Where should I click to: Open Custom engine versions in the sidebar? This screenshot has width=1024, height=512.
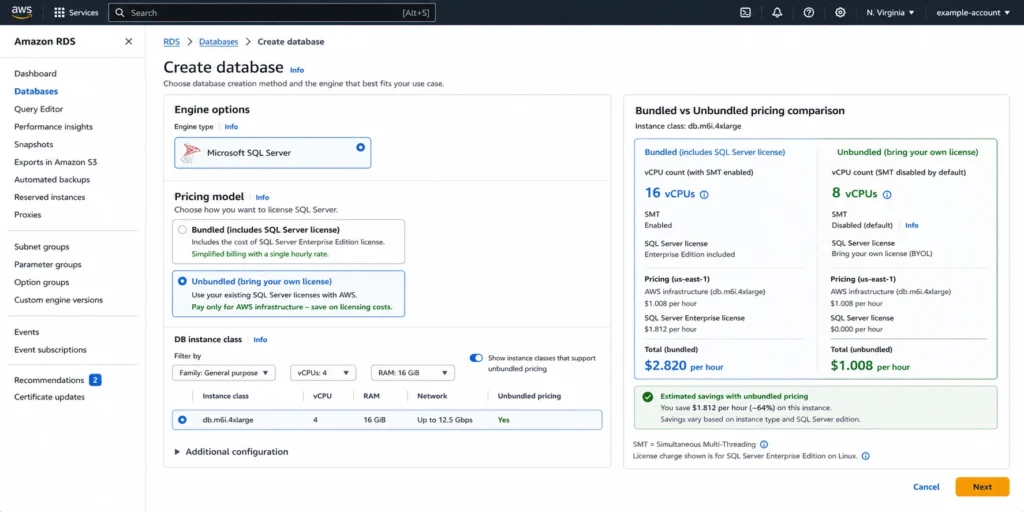click(x=58, y=300)
